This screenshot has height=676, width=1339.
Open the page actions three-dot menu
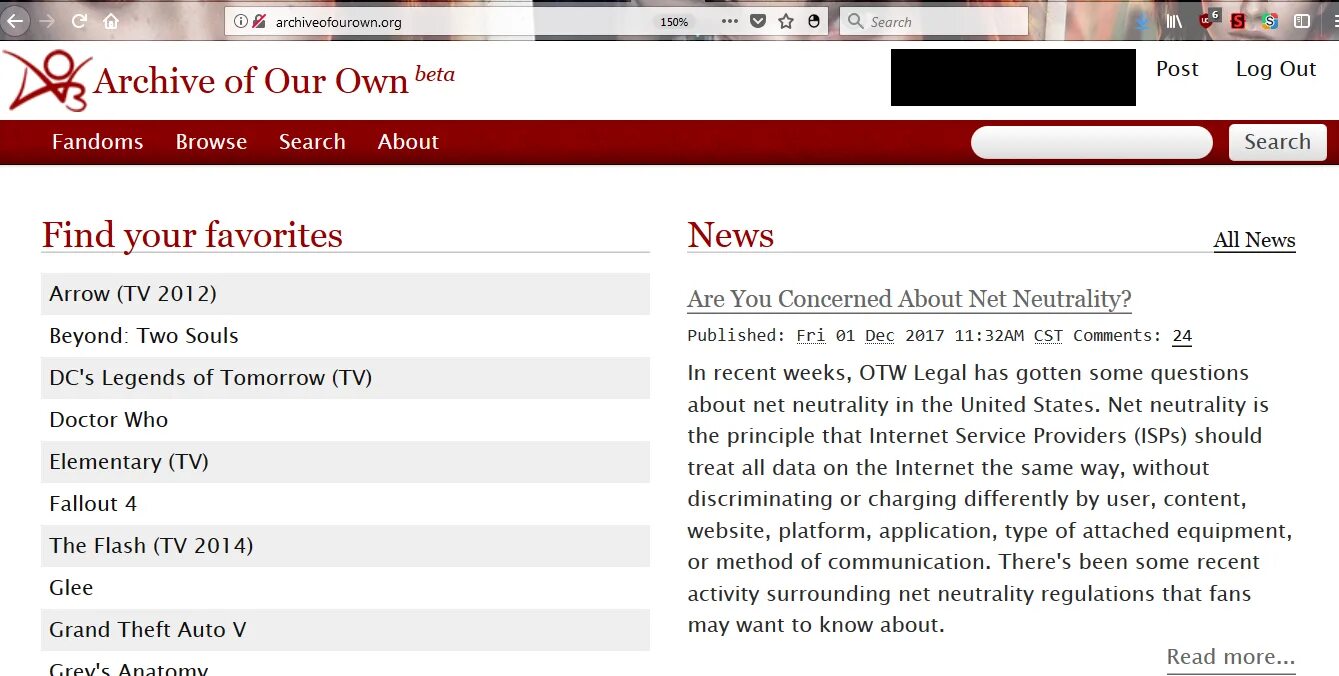pos(730,21)
